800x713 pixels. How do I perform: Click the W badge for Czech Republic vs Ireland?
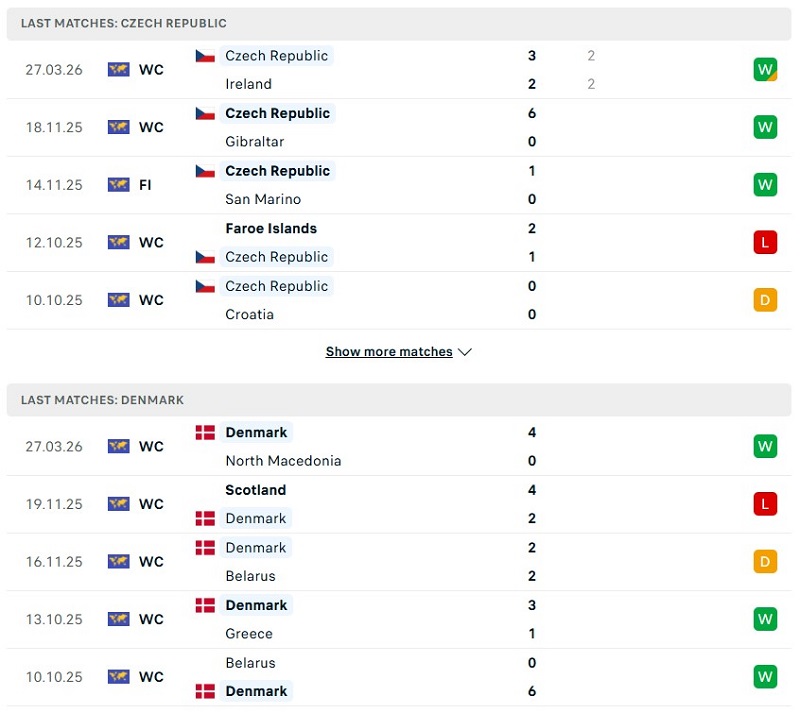point(765,70)
